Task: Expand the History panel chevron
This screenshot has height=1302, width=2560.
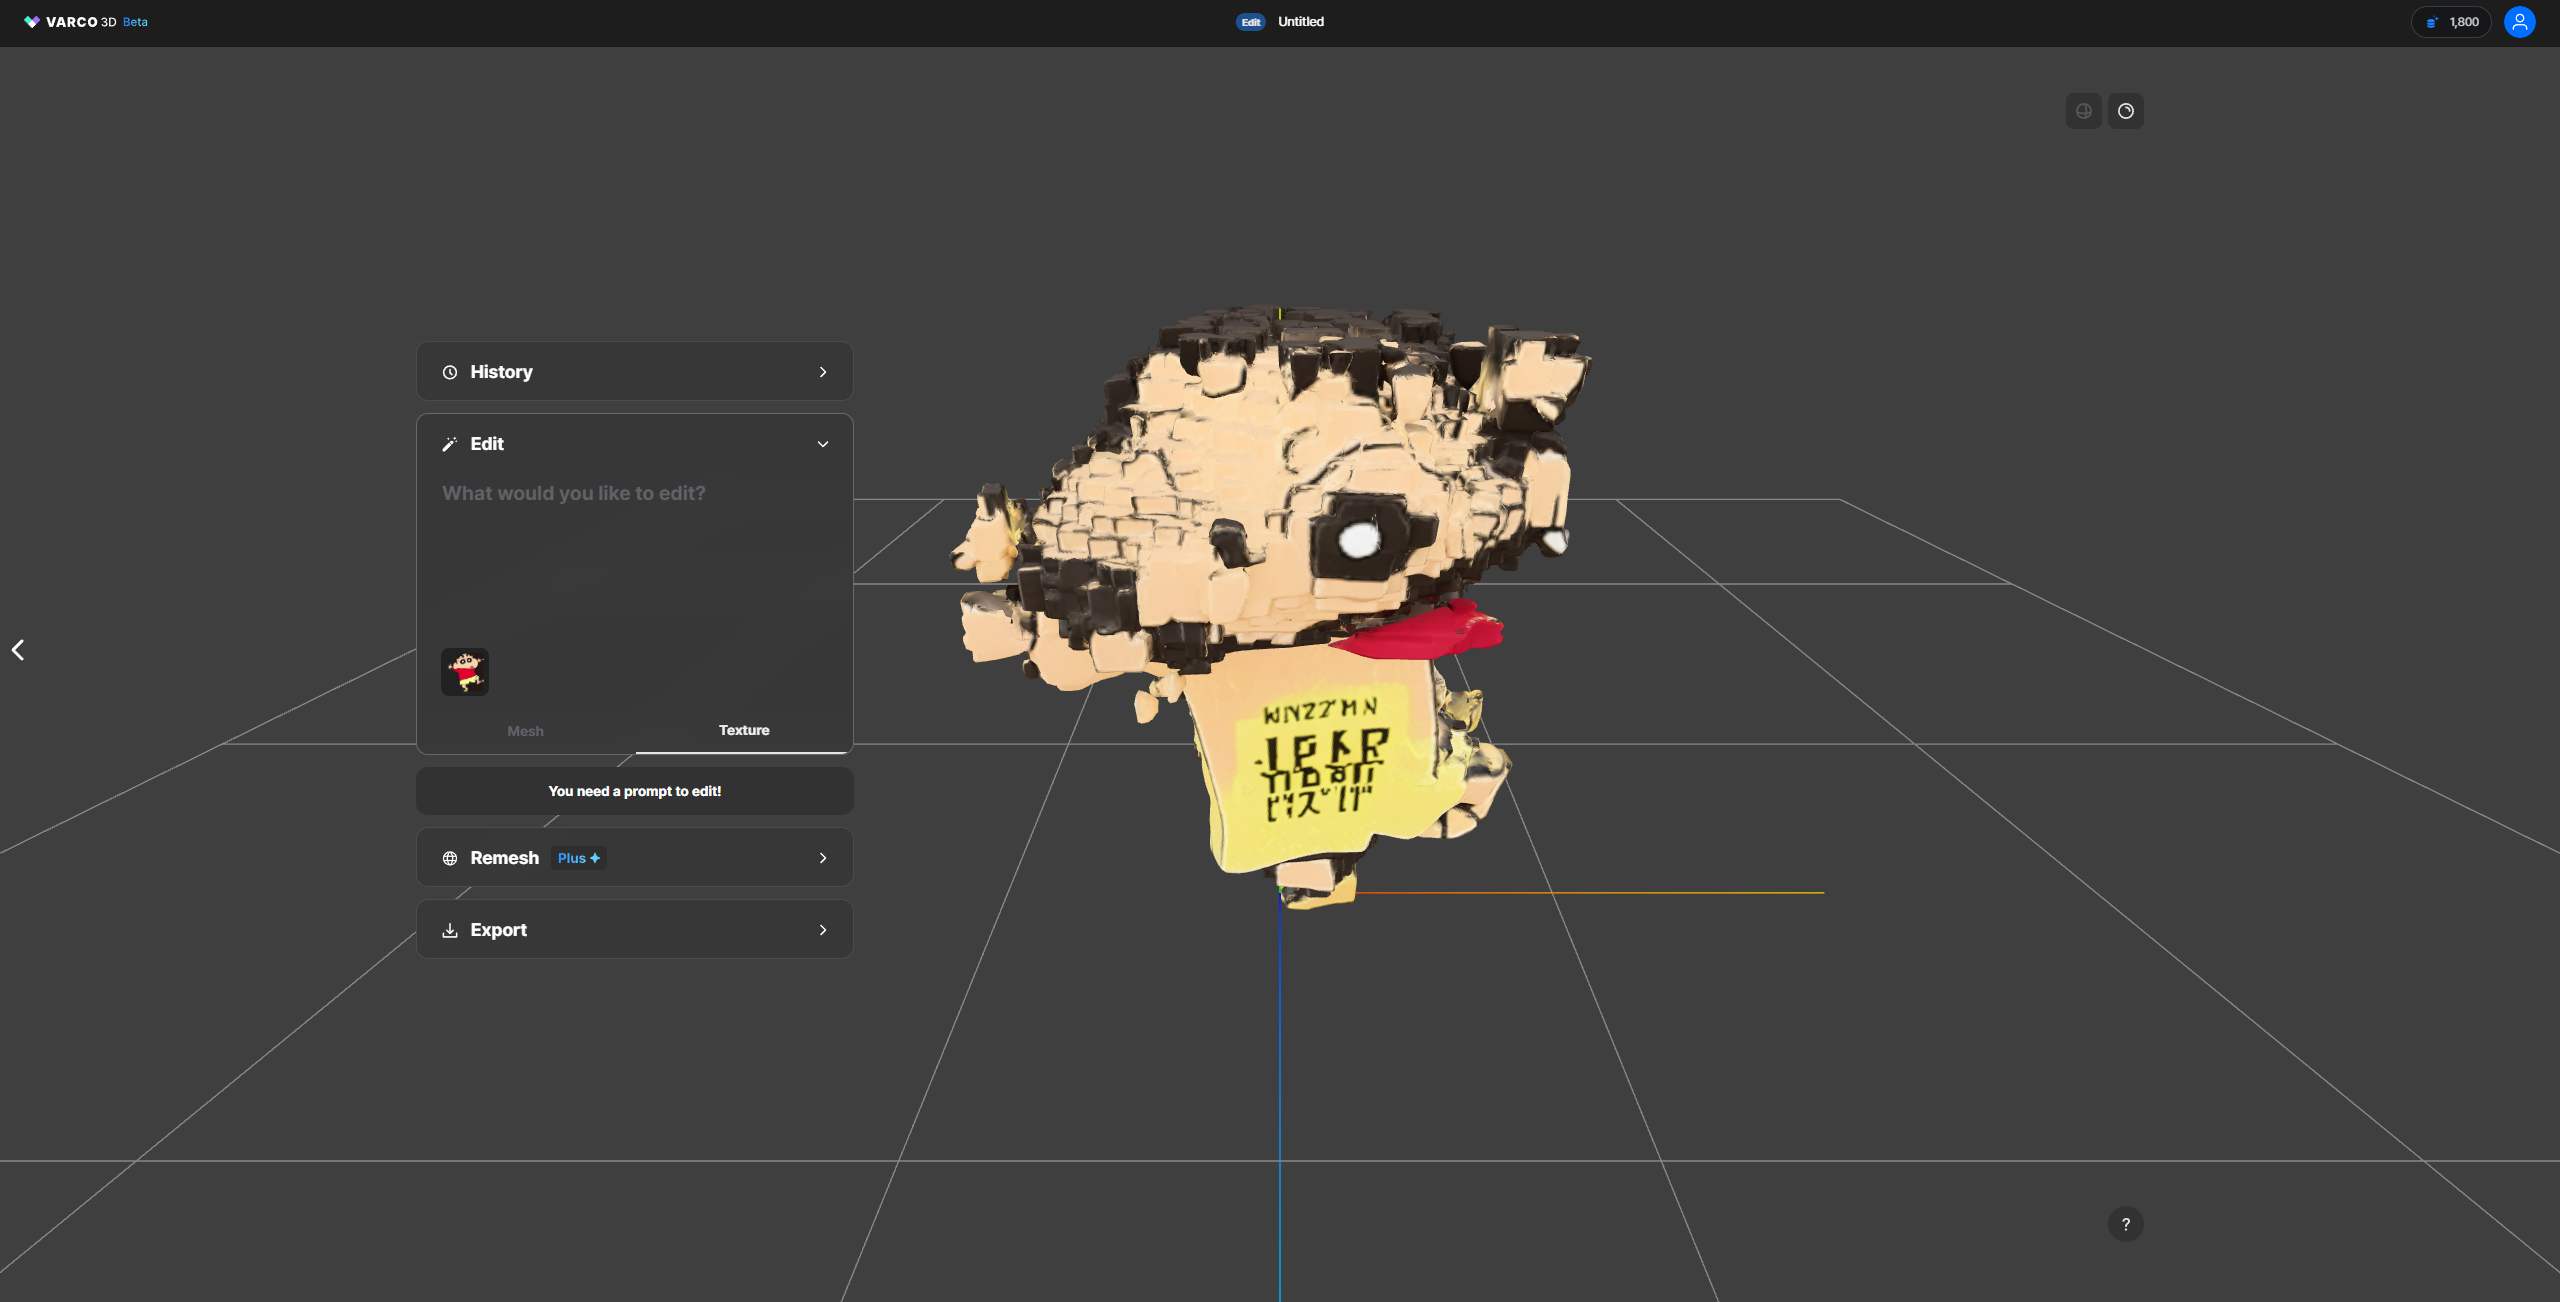Action: [x=822, y=372]
